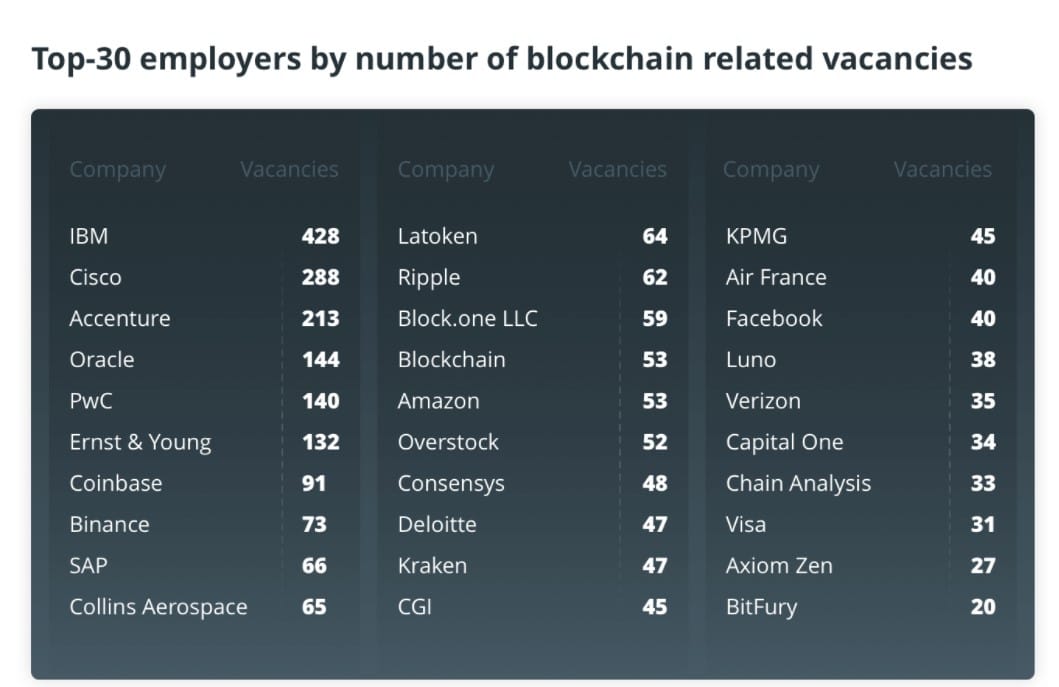Select the Latoken company name

coord(437,237)
